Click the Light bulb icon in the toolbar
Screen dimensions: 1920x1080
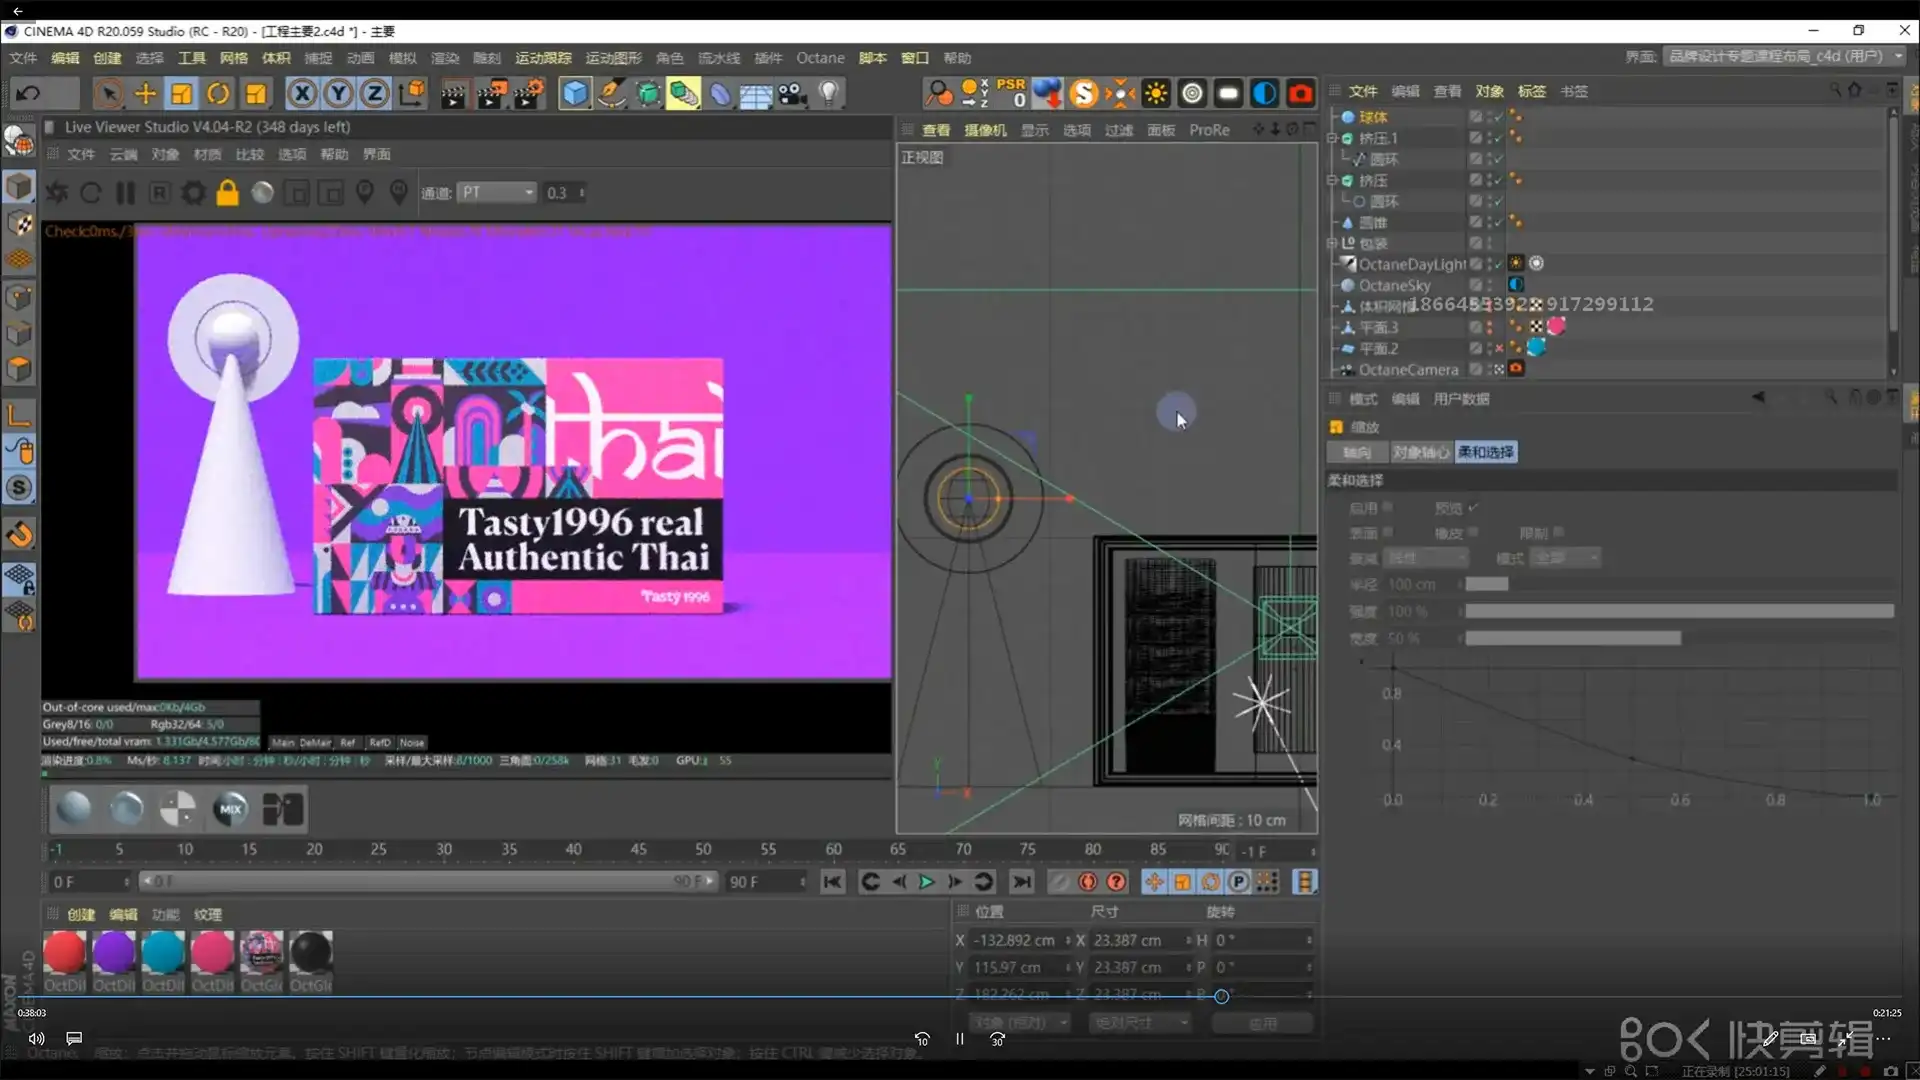[x=828, y=94]
